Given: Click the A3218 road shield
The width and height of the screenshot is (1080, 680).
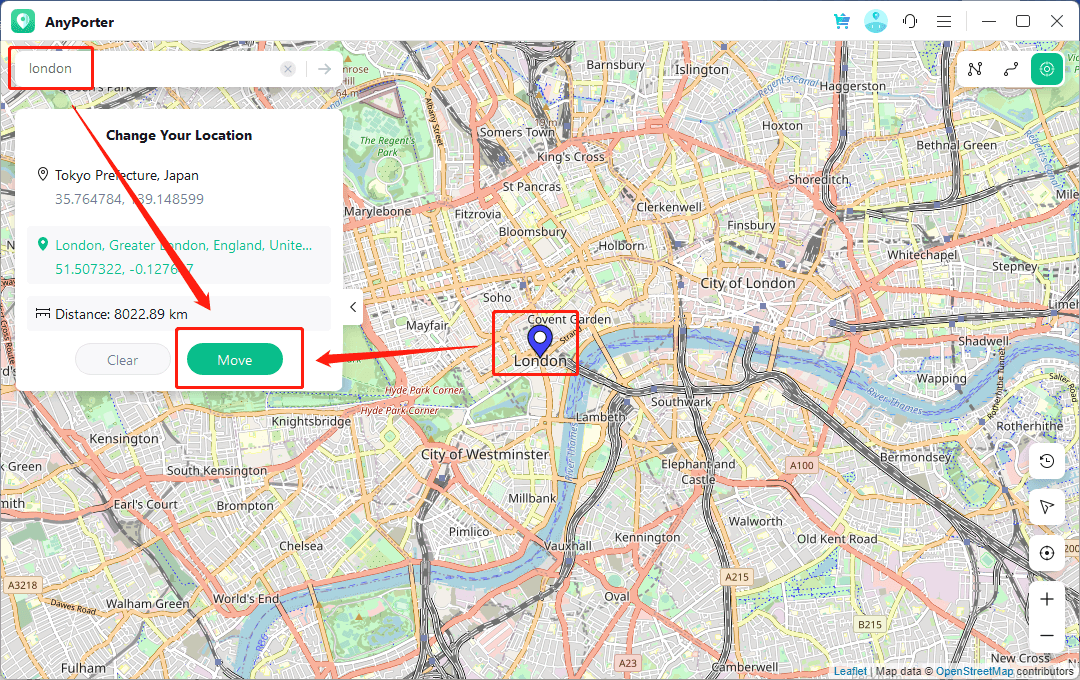Looking at the screenshot, I should coord(22,585).
